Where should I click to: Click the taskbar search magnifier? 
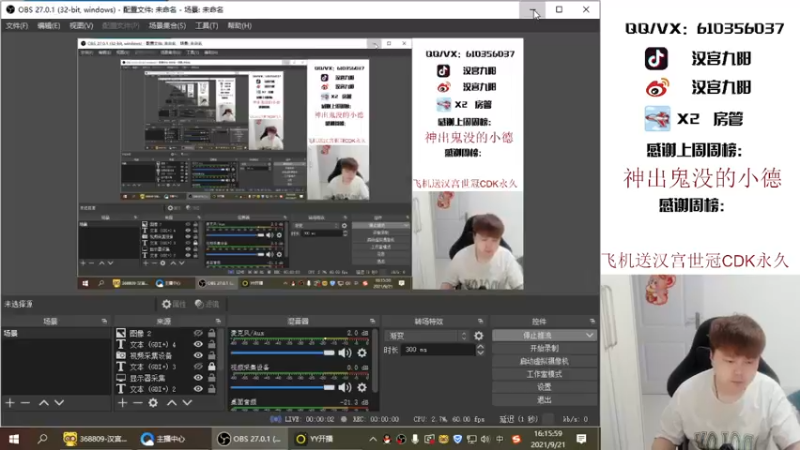42,439
